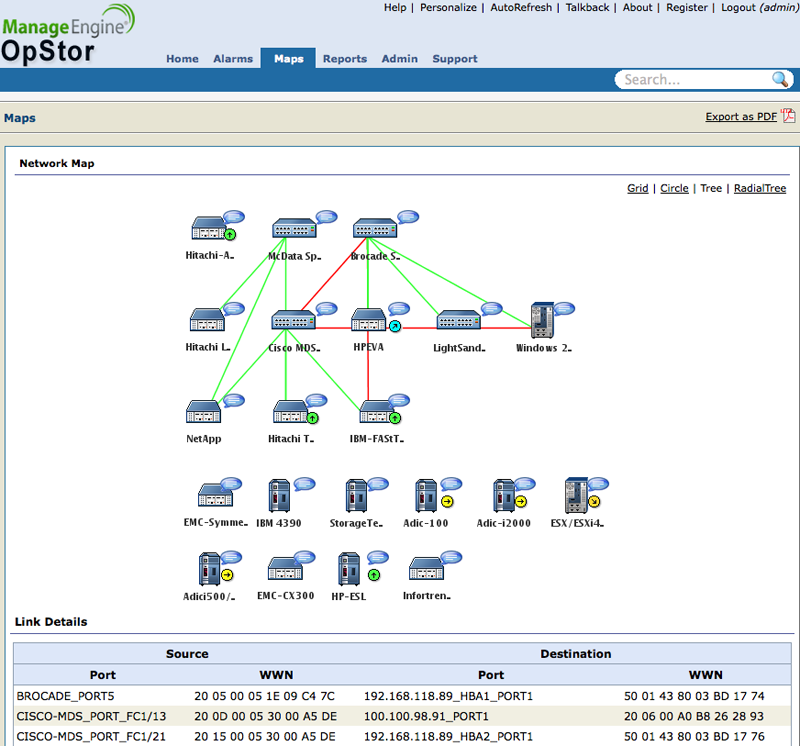800x746 pixels.
Task: Select the EMC-CX300 storage icon
Action: point(285,568)
